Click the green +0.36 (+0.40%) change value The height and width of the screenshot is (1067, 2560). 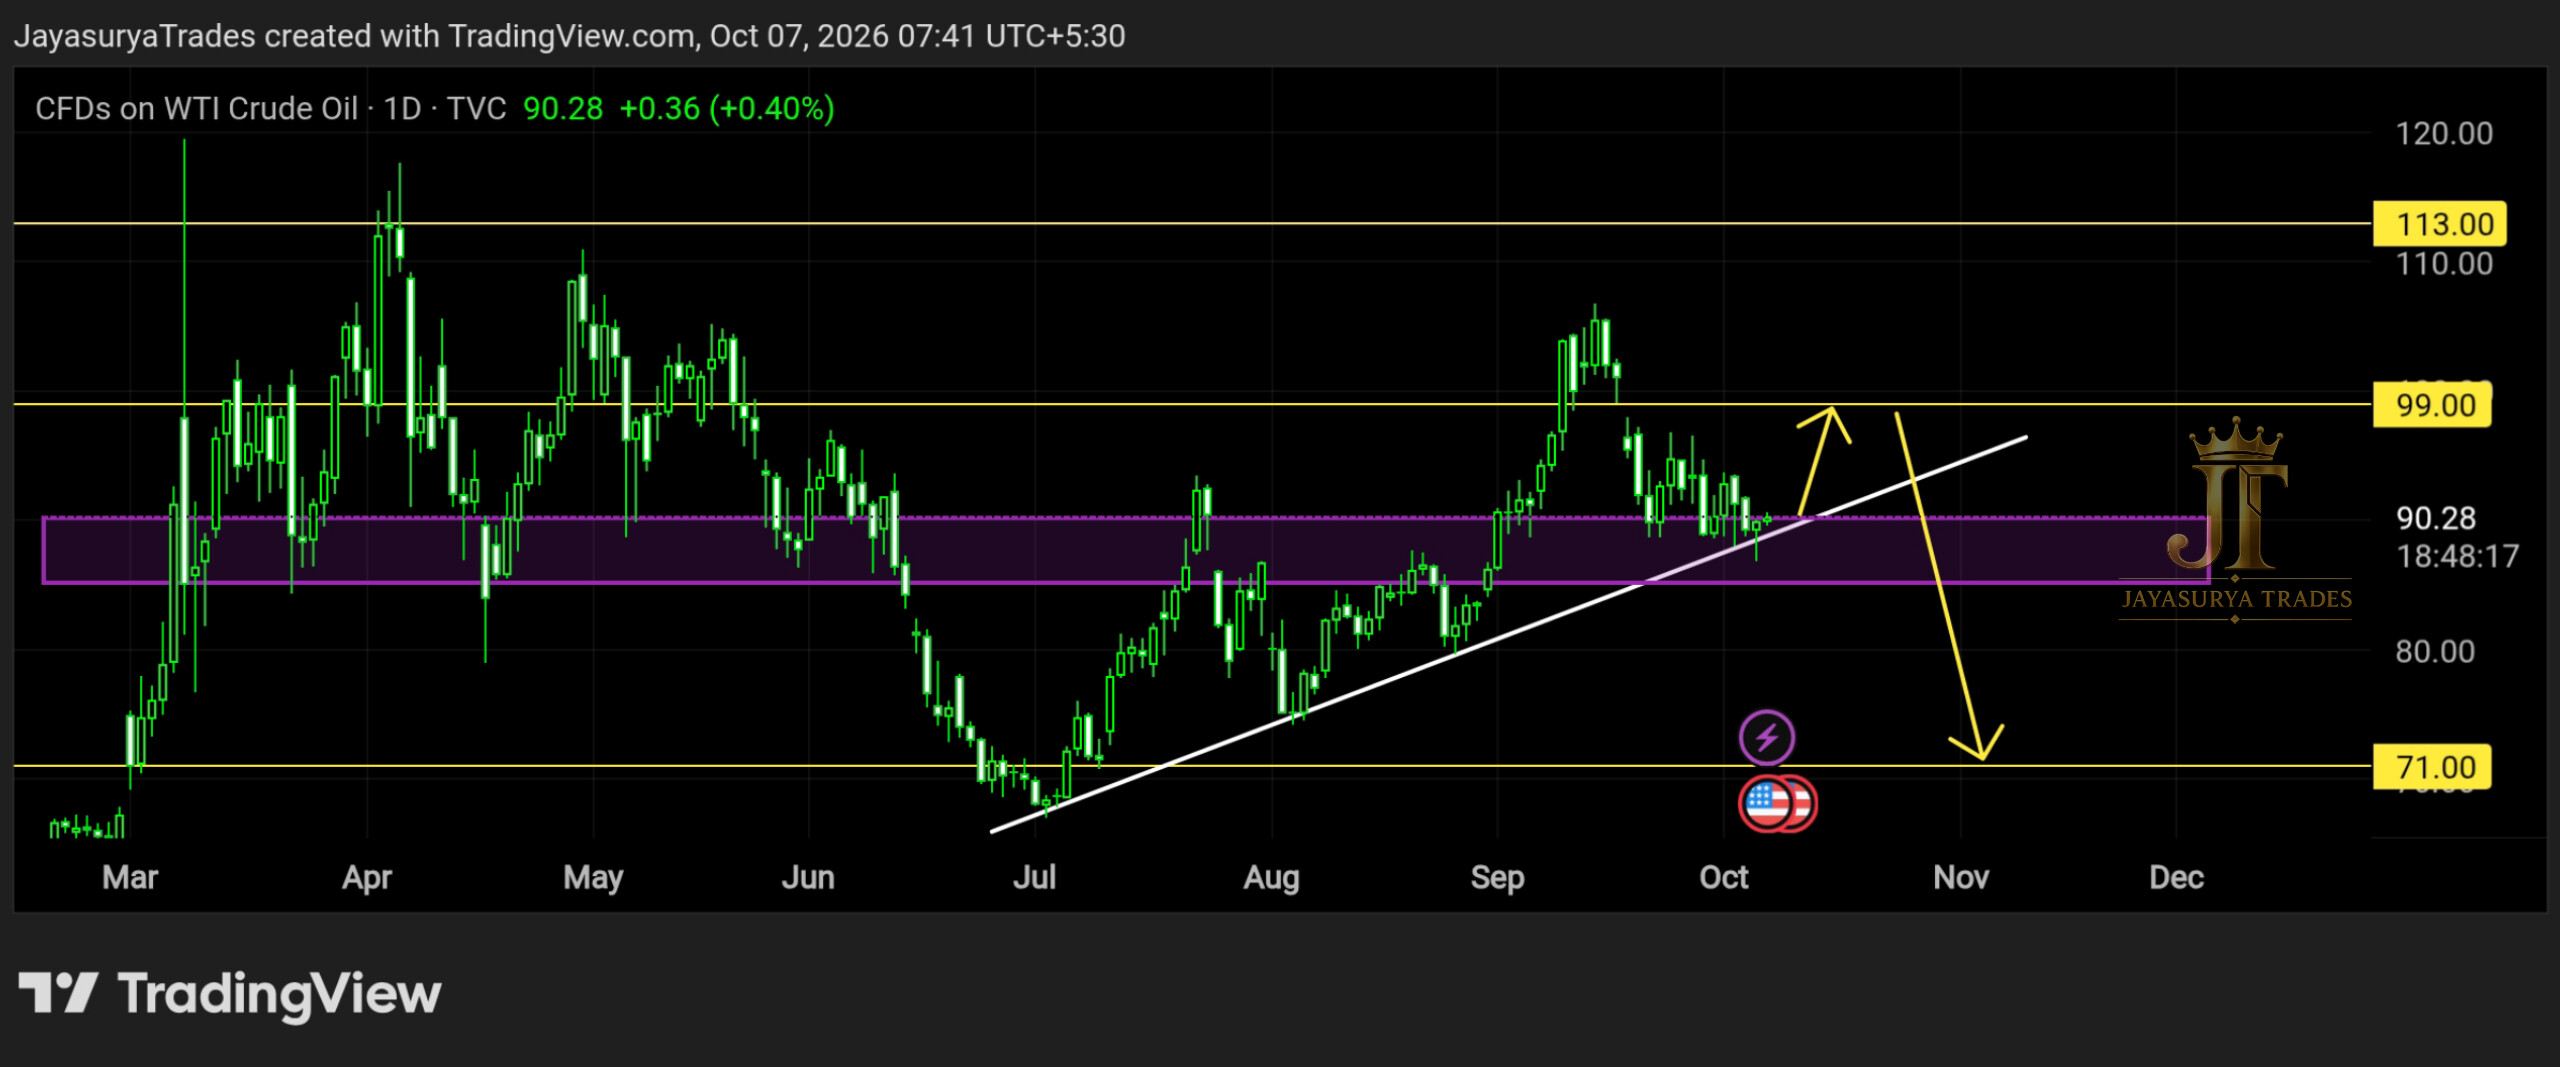tap(727, 108)
